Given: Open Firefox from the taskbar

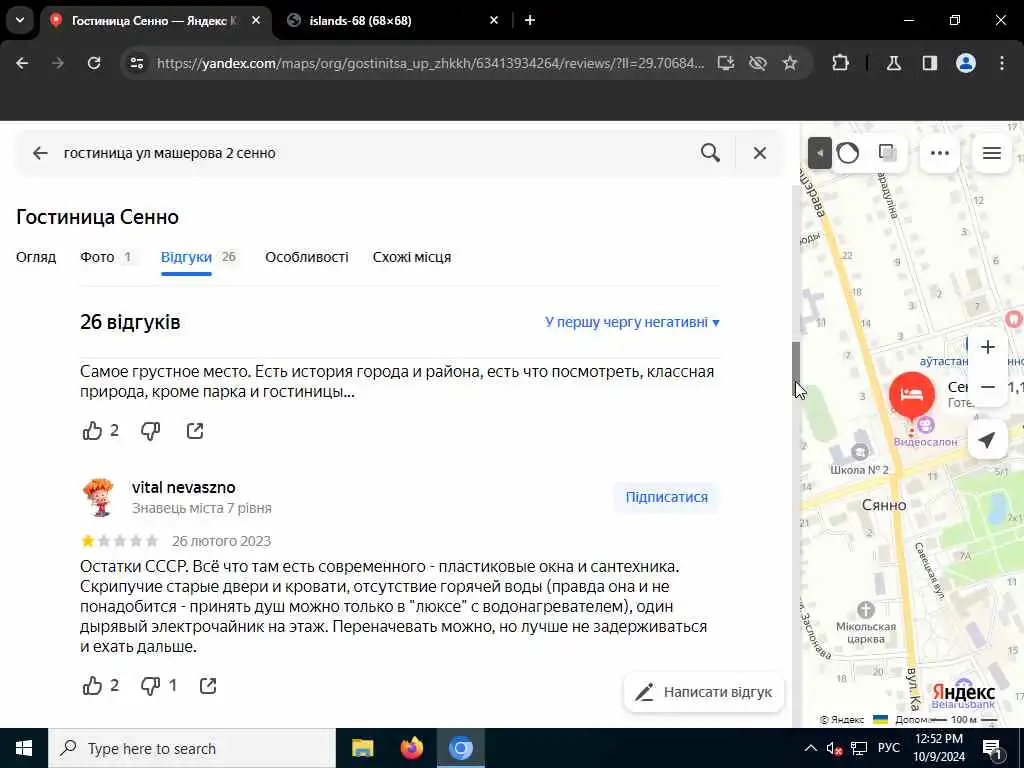Looking at the screenshot, I should coord(411,748).
